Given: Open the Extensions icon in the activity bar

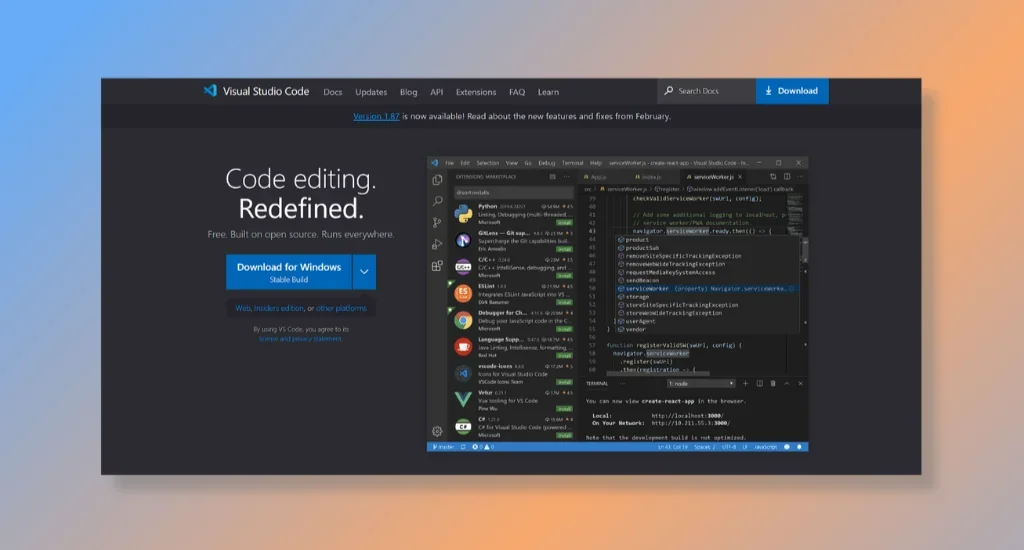Looking at the screenshot, I should pos(437,266).
